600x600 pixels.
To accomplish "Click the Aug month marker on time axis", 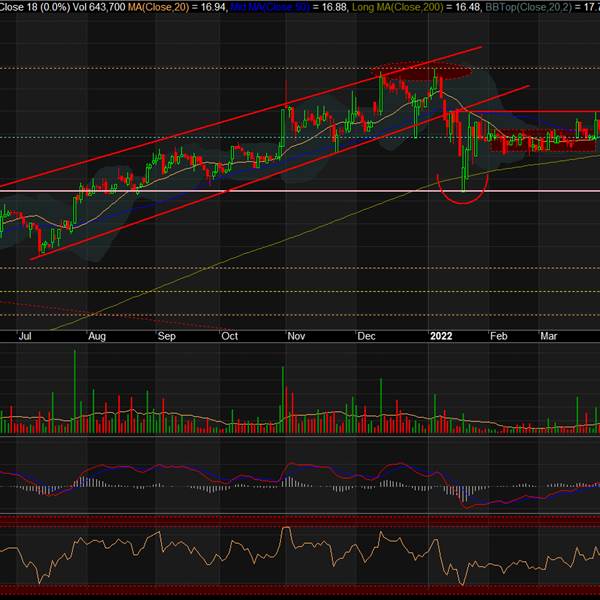I will pyautogui.click(x=96, y=338).
